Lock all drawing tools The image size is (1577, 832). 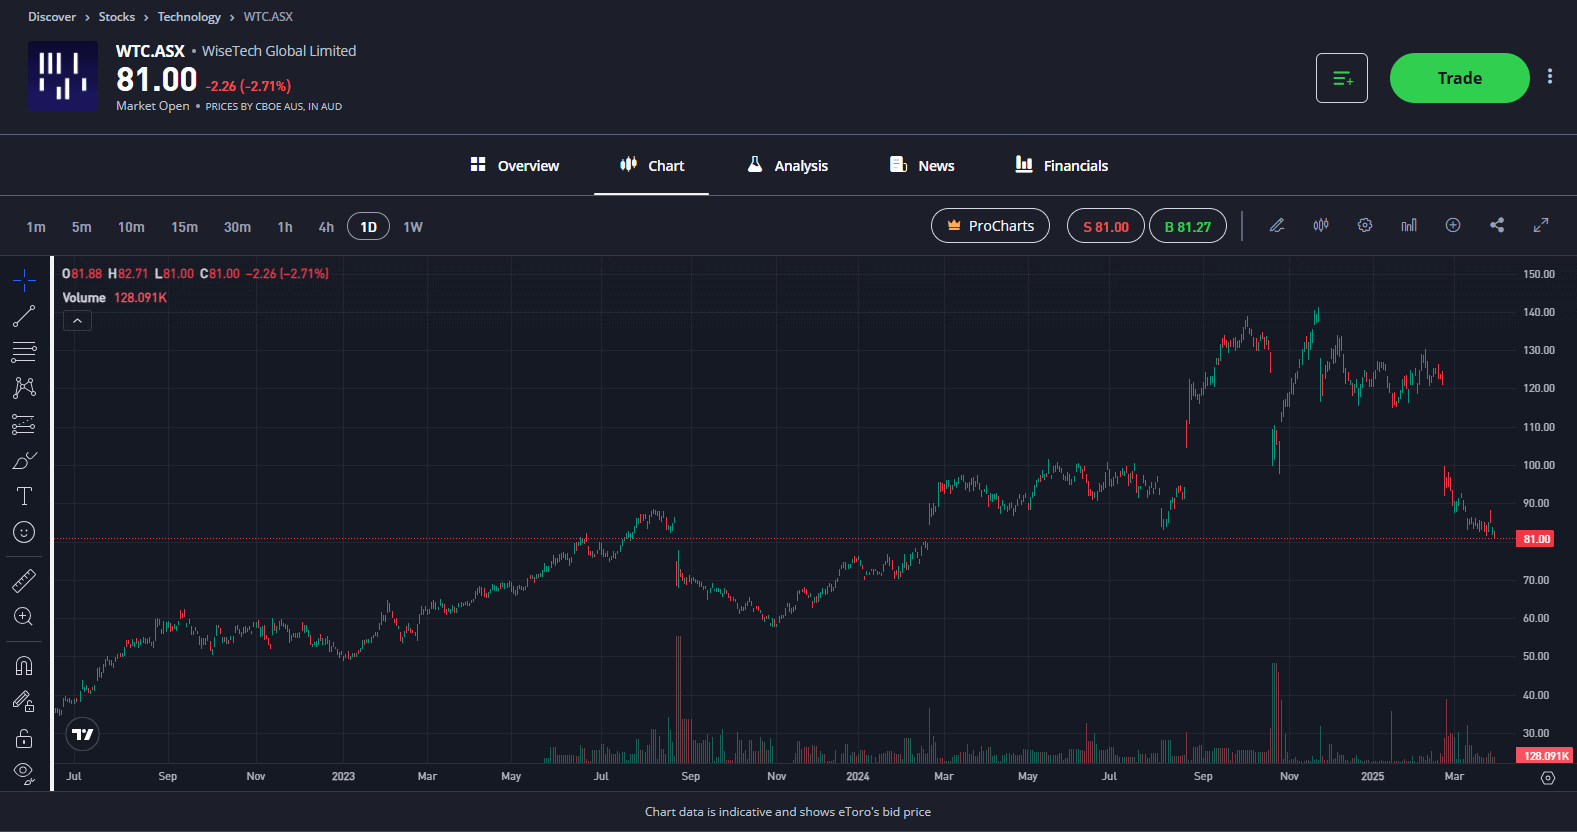pyautogui.click(x=24, y=738)
